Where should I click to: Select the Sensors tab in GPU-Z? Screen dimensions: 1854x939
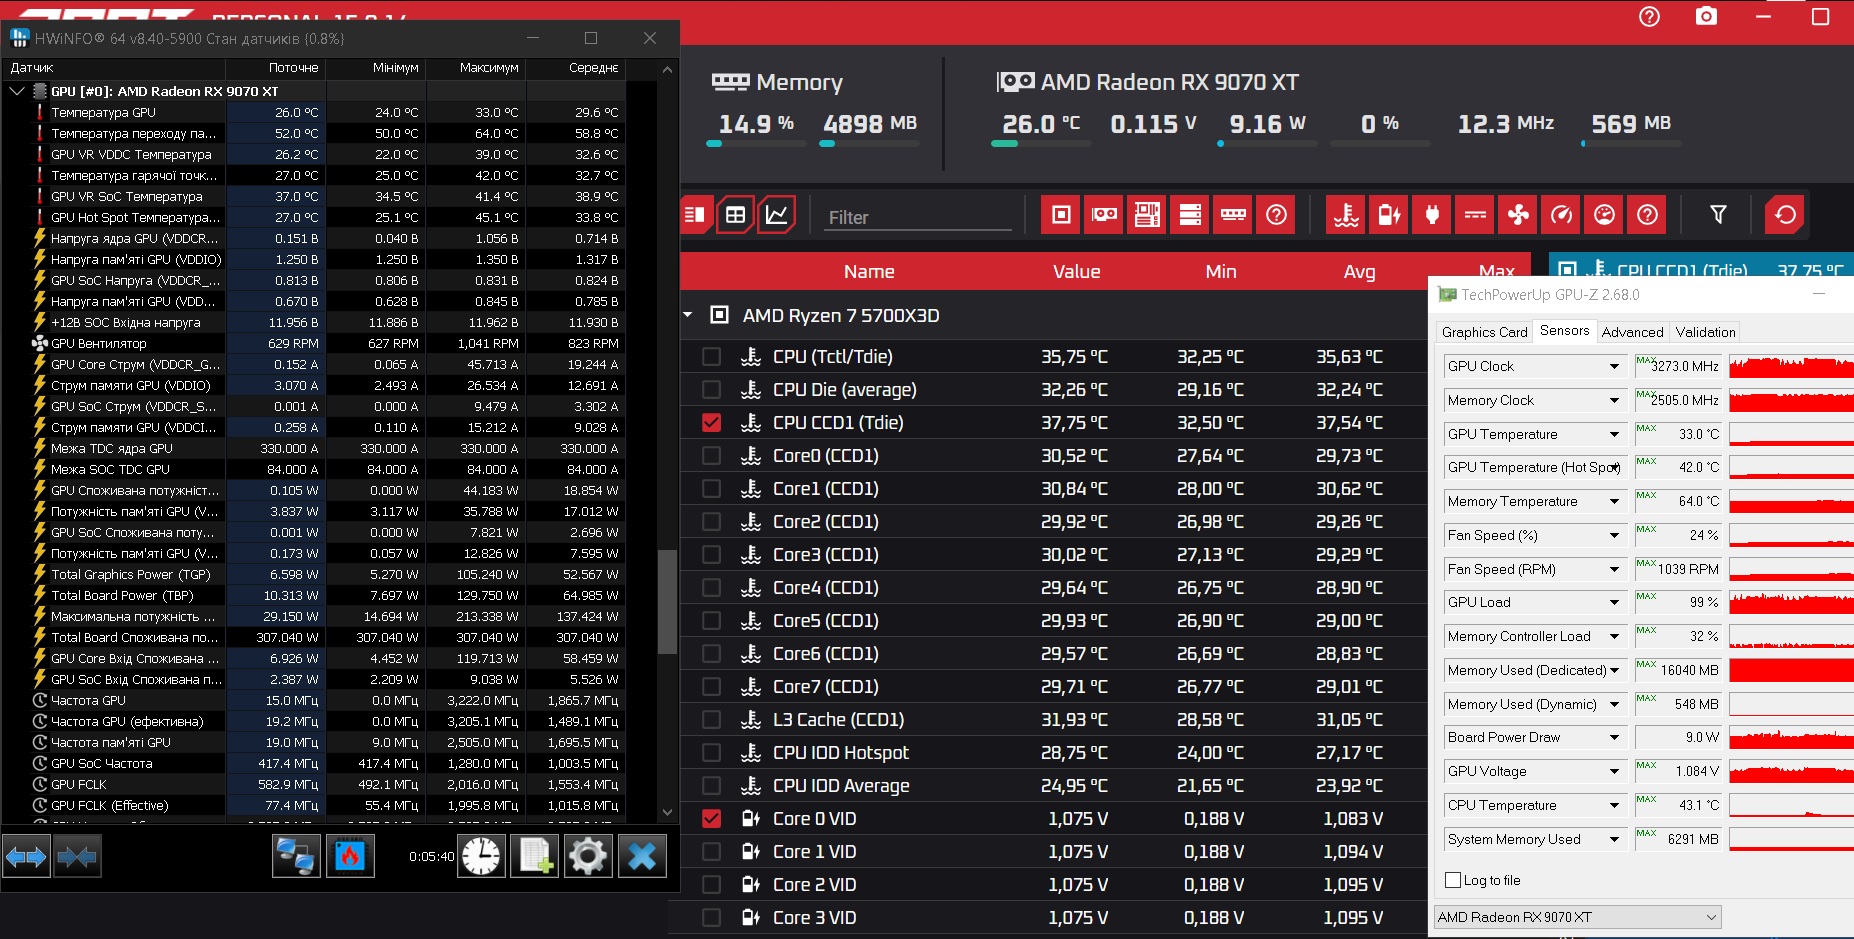[1564, 330]
